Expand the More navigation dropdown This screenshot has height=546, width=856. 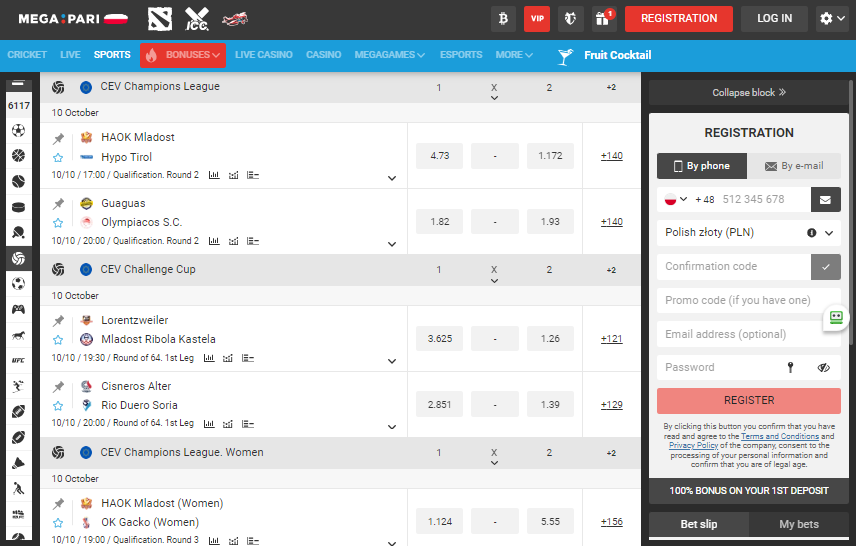514,55
